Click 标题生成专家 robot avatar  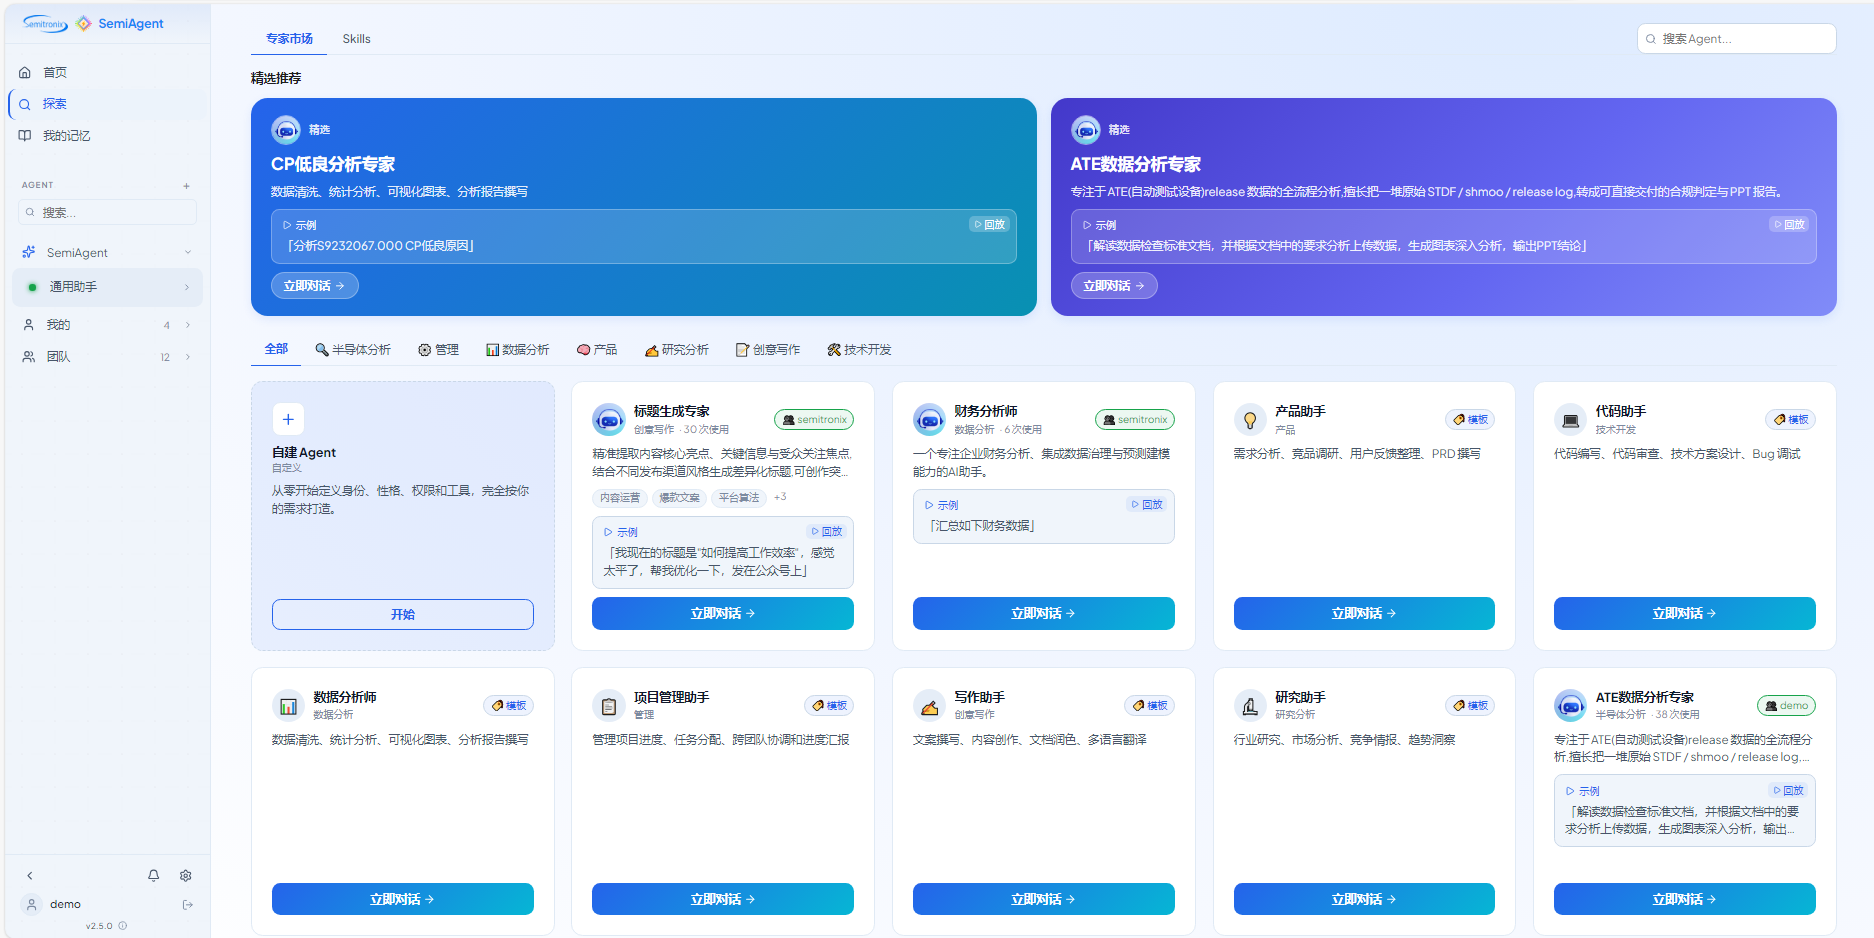pyautogui.click(x=609, y=420)
